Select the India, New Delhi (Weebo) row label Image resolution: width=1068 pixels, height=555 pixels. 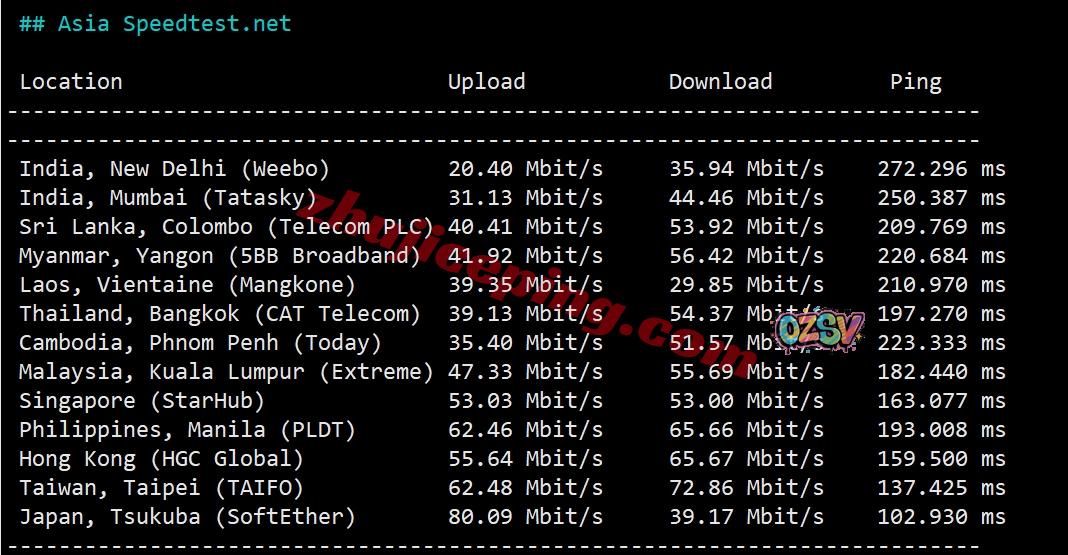(174, 169)
